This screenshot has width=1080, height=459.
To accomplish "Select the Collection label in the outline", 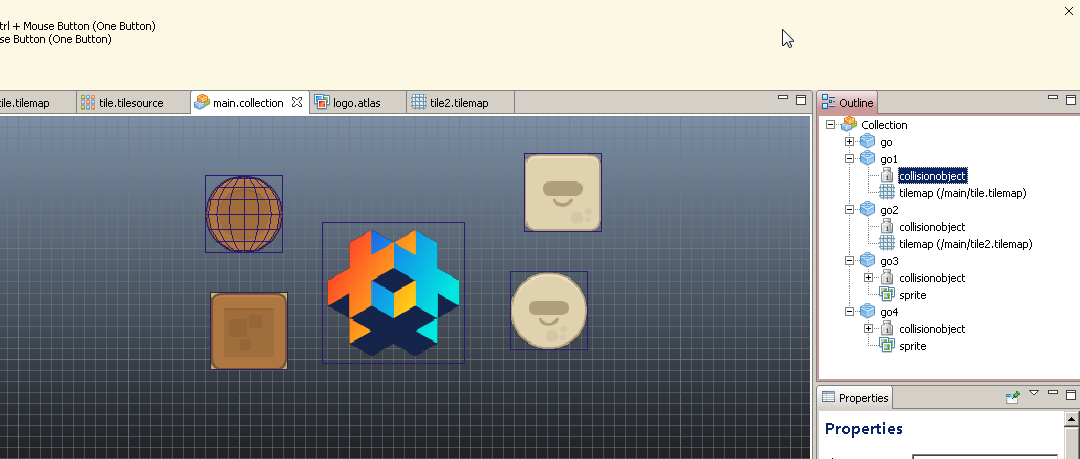I will (884, 125).
